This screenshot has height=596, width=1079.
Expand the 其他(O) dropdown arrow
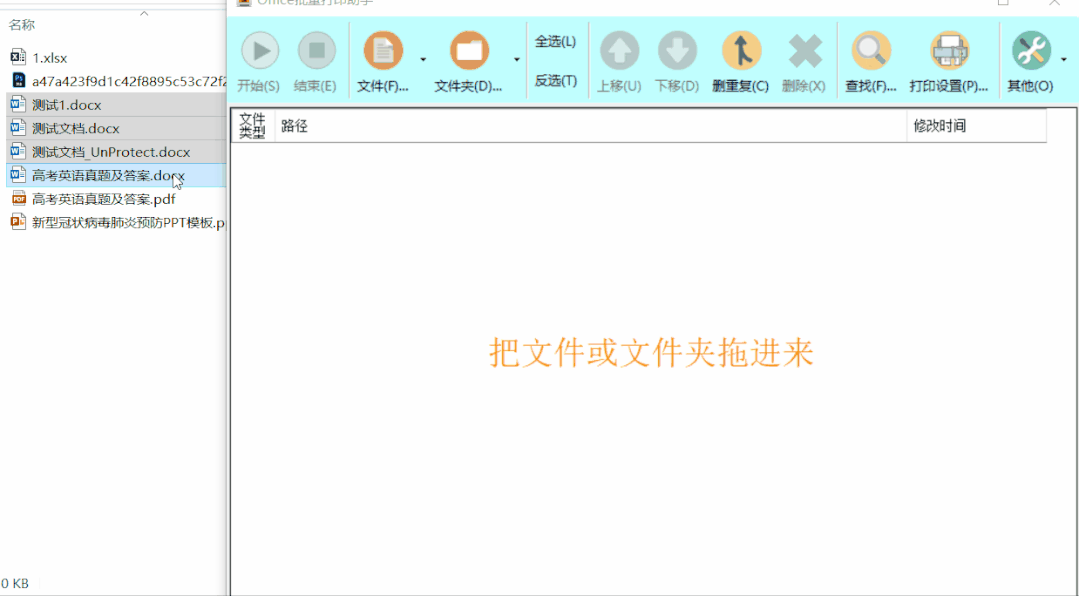tap(1066, 60)
